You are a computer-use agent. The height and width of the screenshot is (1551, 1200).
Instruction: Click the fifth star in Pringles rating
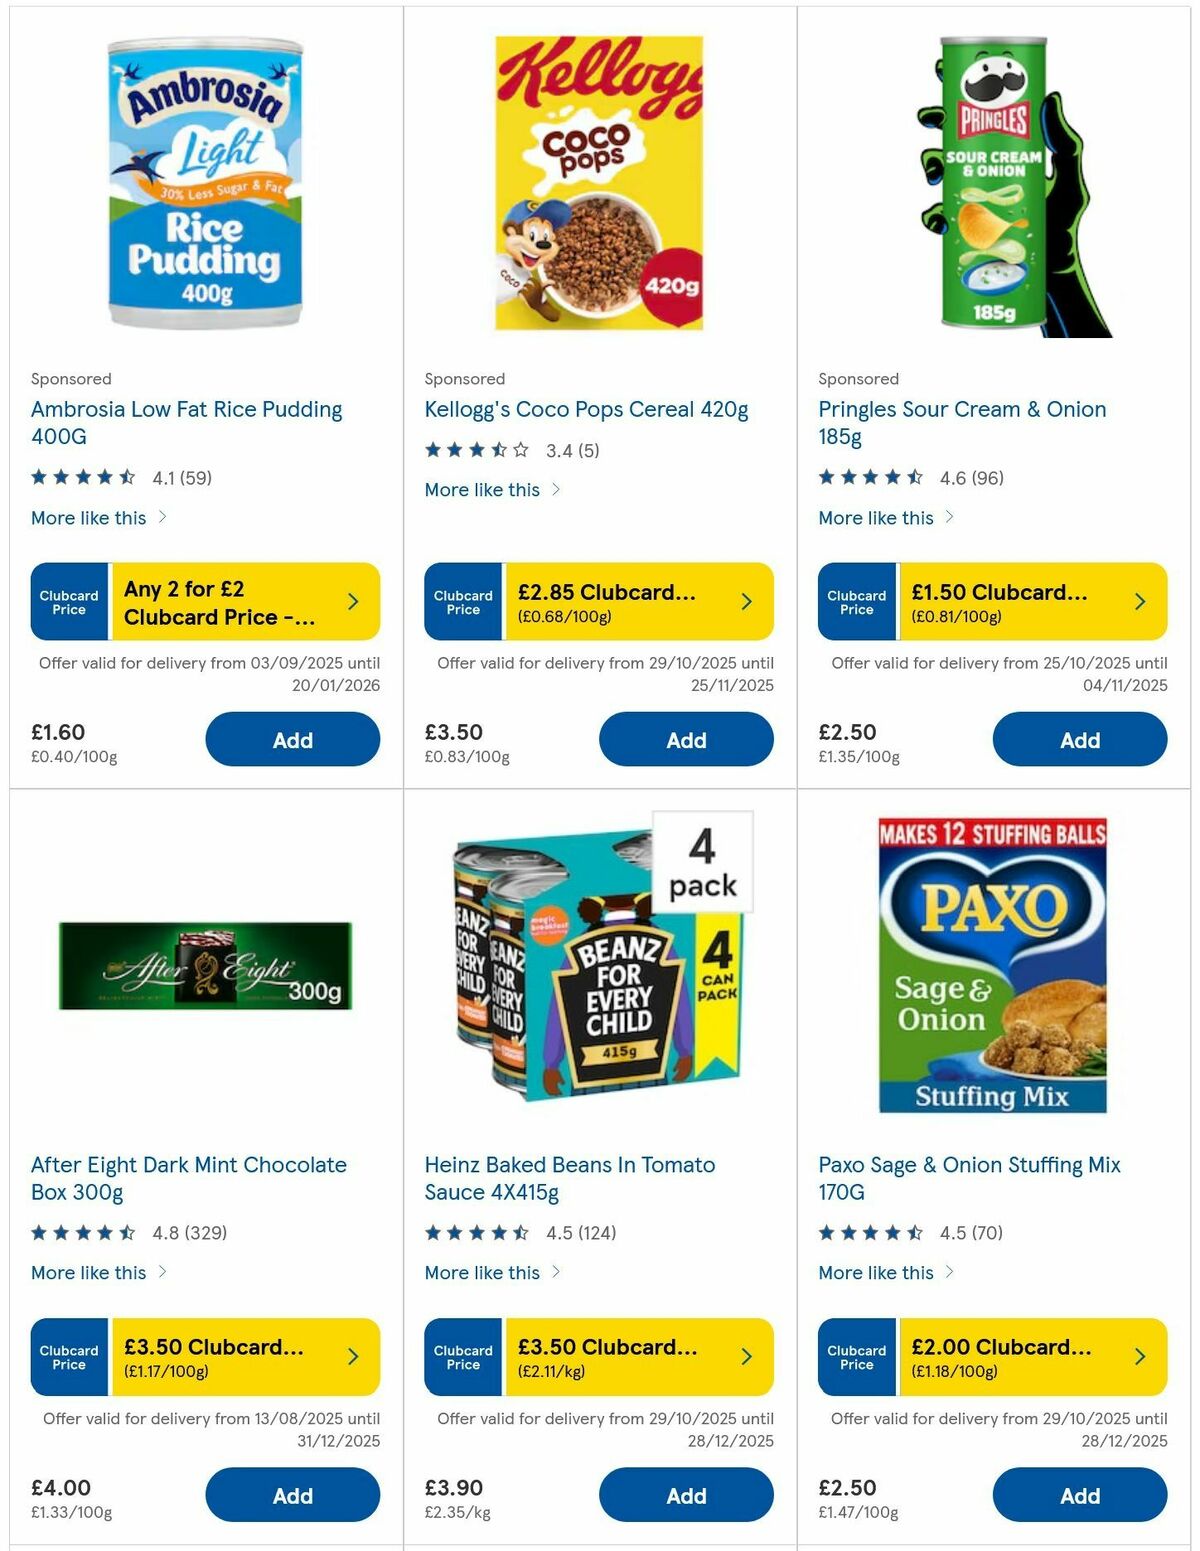[x=913, y=477]
